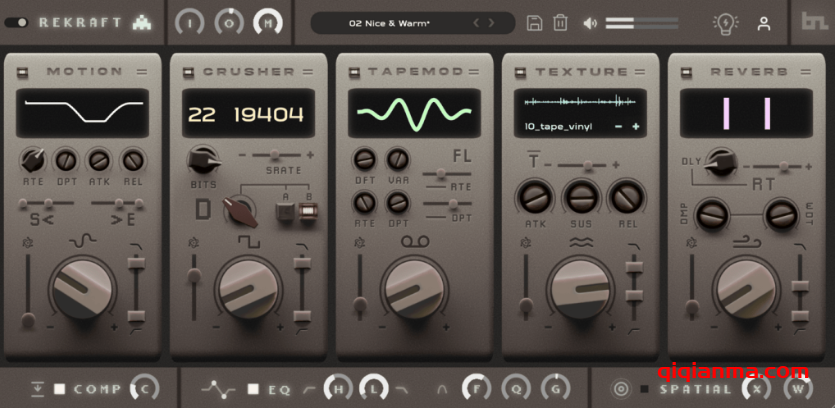Grab the Motion module reorder handle
The width and height of the screenshot is (835, 408).
pyautogui.click(x=141, y=72)
